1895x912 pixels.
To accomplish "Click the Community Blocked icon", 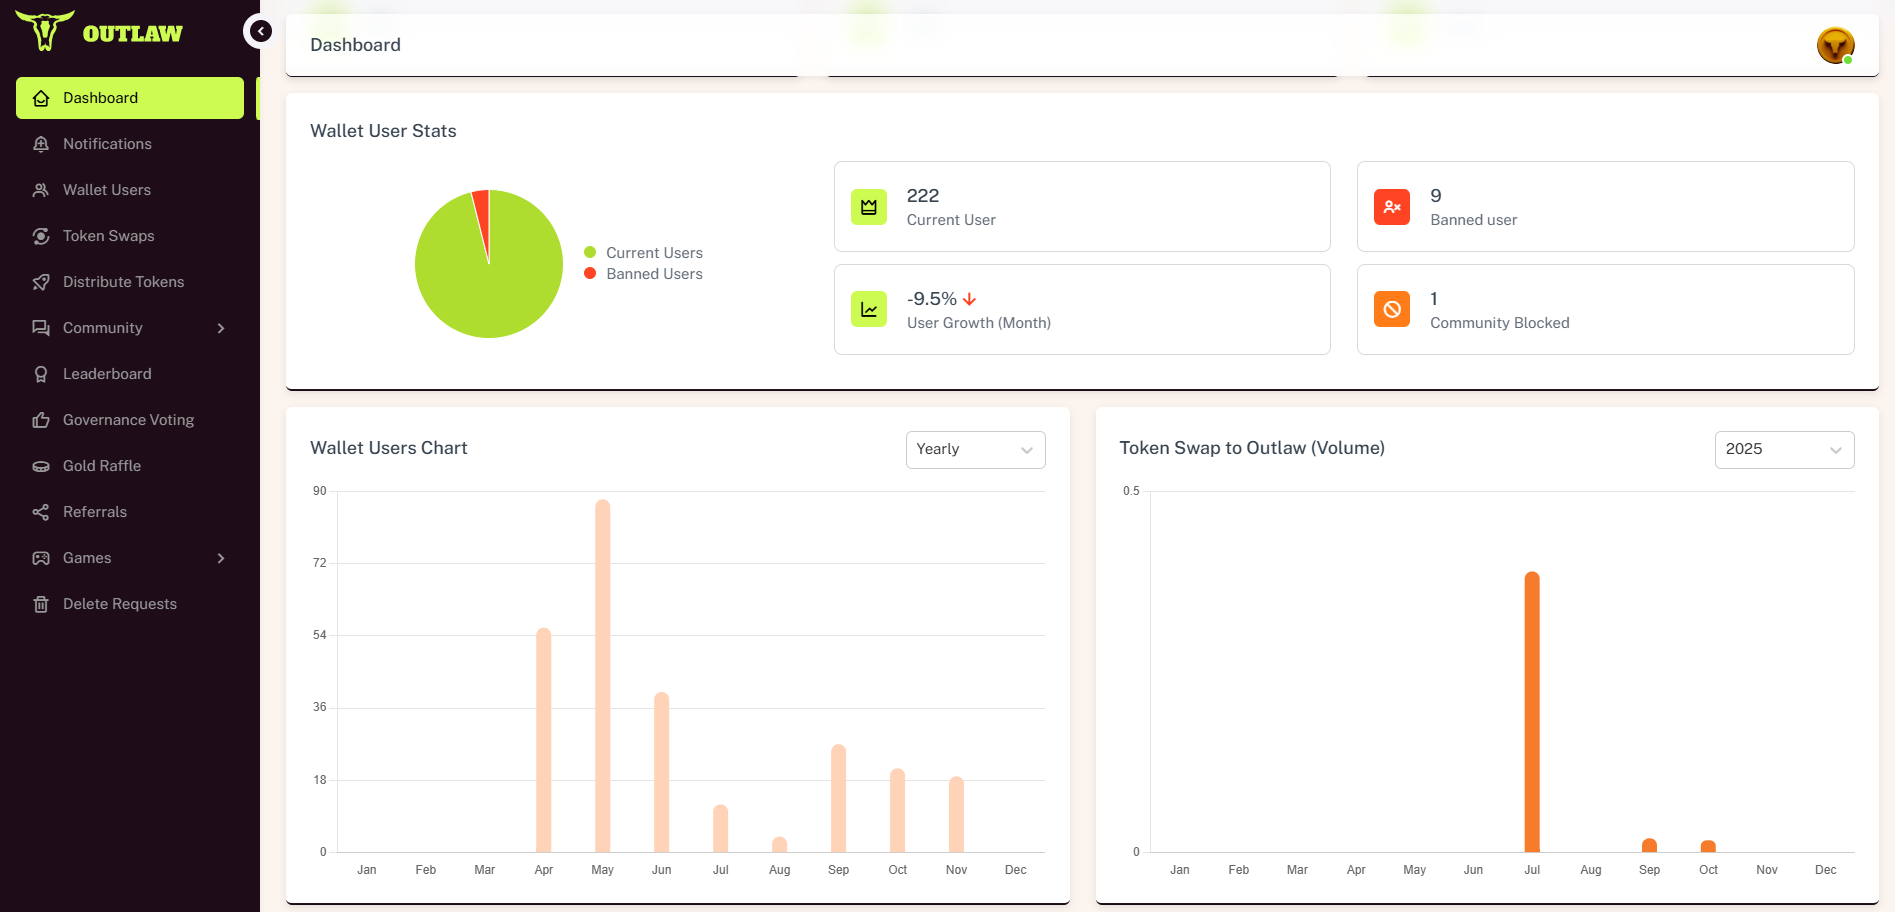I will 1391,310.
